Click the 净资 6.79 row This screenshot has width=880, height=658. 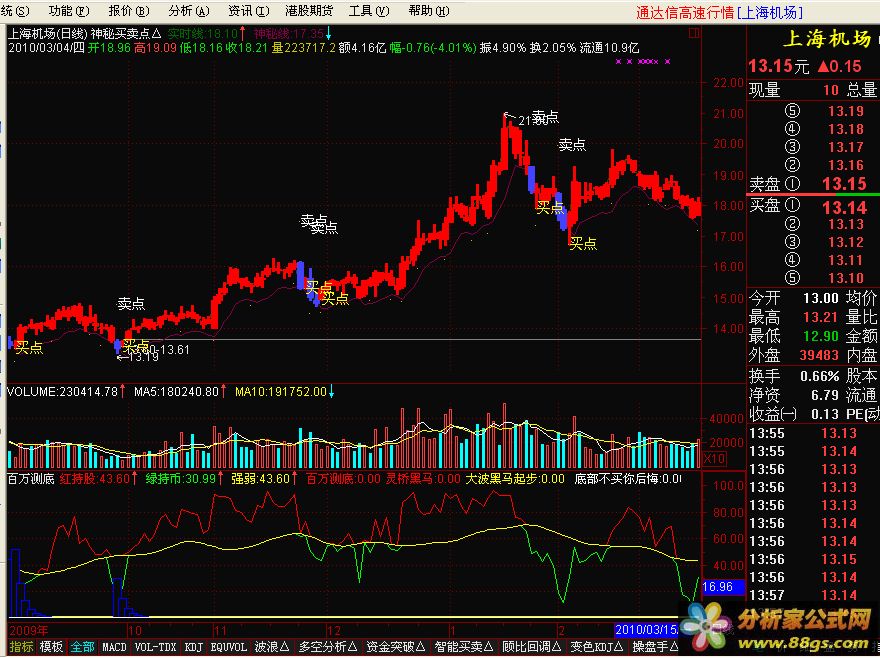pos(794,395)
